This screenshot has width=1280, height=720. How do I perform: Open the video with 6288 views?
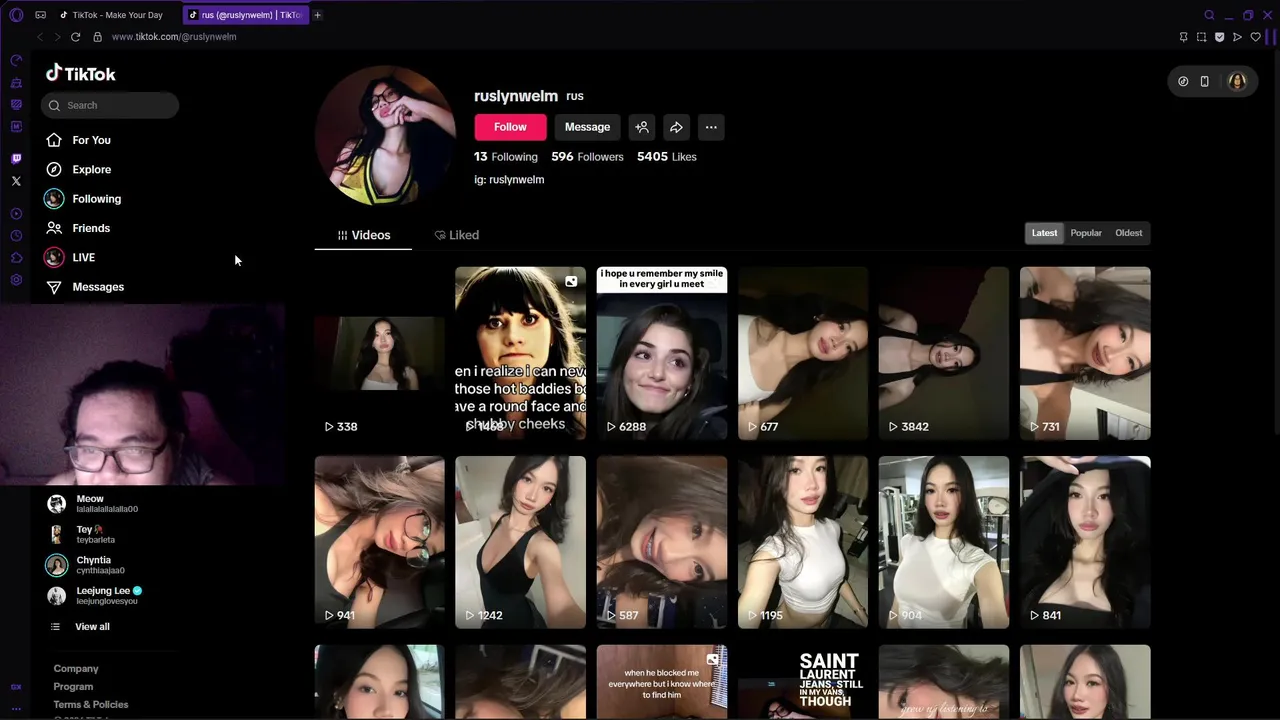[x=662, y=353]
